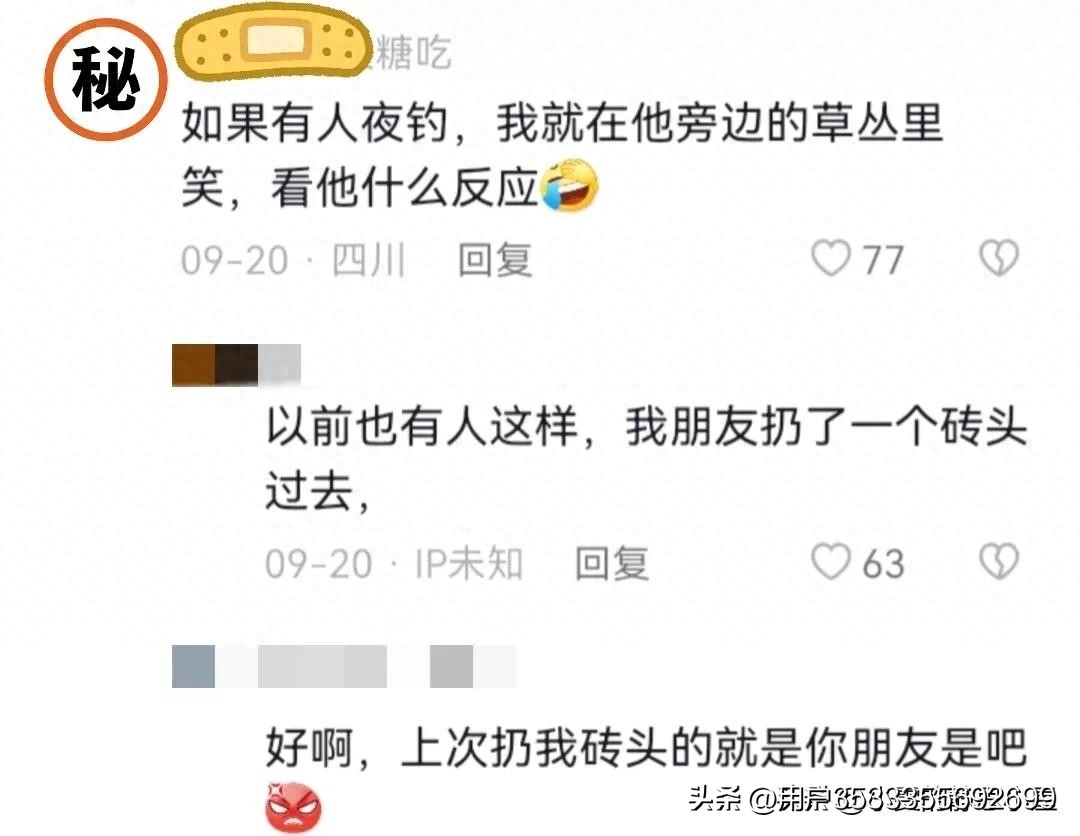Like the top comment with 77 likes
This screenshot has width=1080, height=836.
[x=831, y=258]
